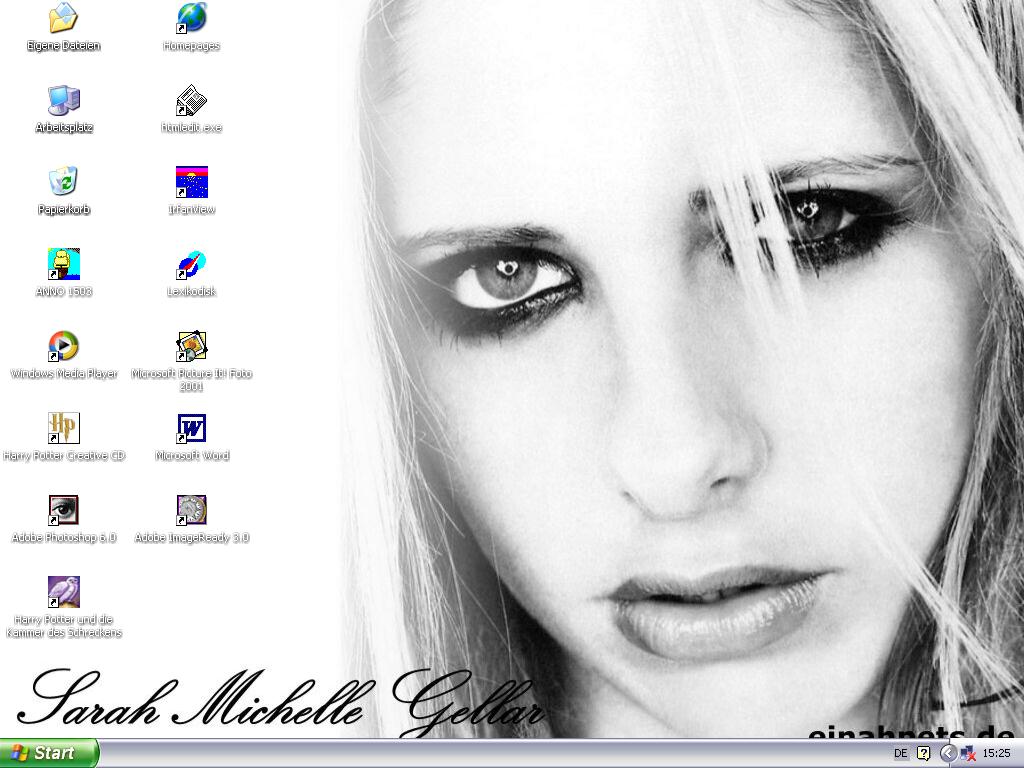Image resolution: width=1024 pixels, height=768 pixels.
Task: Select the Windows Media Player icon
Action: point(63,346)
